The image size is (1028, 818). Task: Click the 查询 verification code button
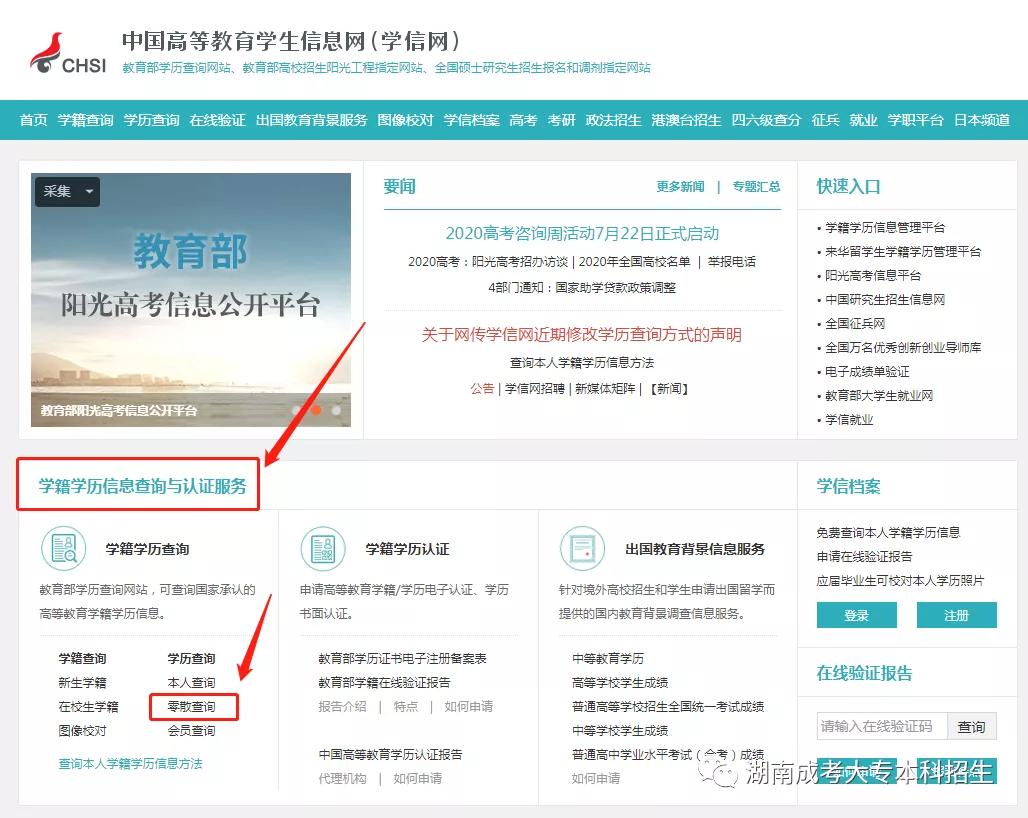[972, 726]
